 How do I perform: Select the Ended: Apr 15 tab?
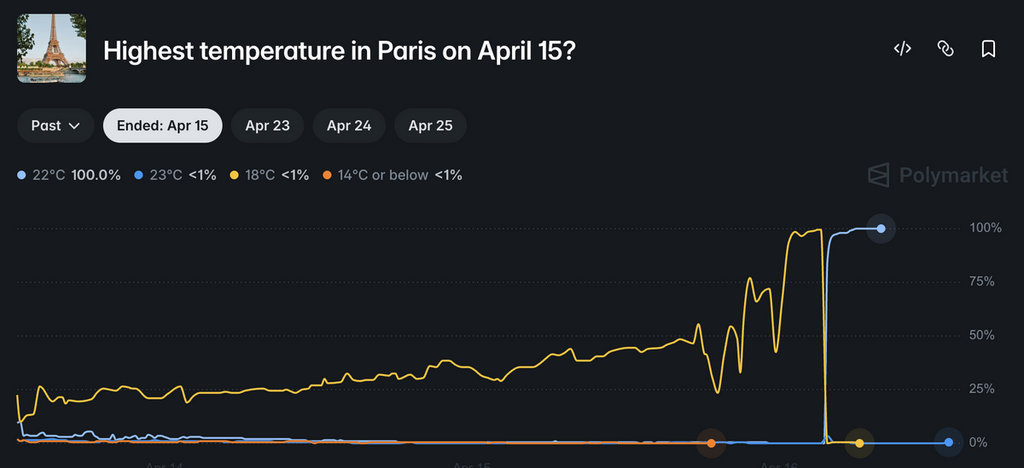[x=162, y=126]
